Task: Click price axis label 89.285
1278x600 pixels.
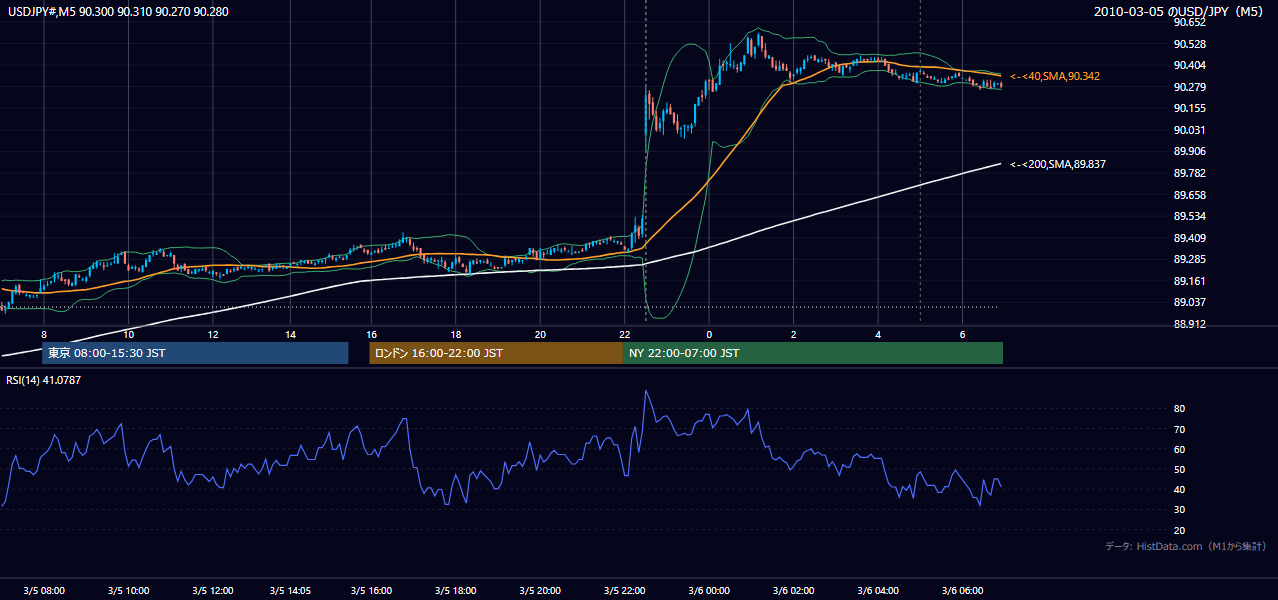Action: tap(1189, 260)
